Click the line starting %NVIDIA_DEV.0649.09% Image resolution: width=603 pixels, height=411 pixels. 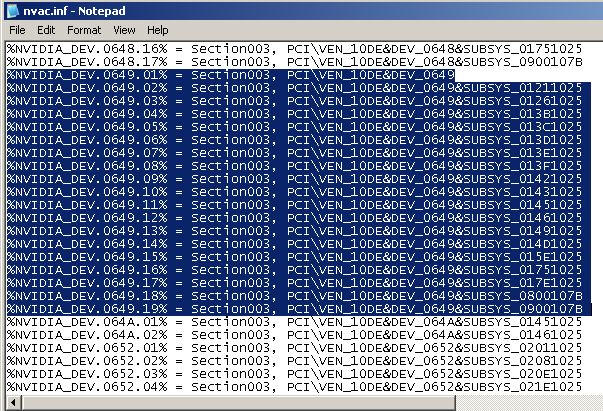tap(295, 179)
